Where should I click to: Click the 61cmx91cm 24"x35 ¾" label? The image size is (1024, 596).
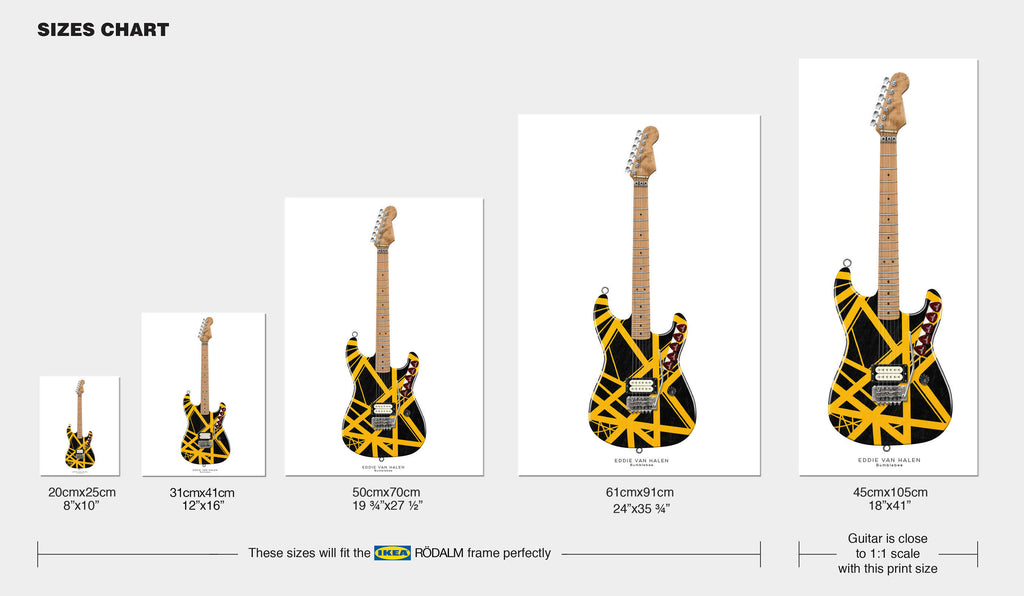pos(640,501)
